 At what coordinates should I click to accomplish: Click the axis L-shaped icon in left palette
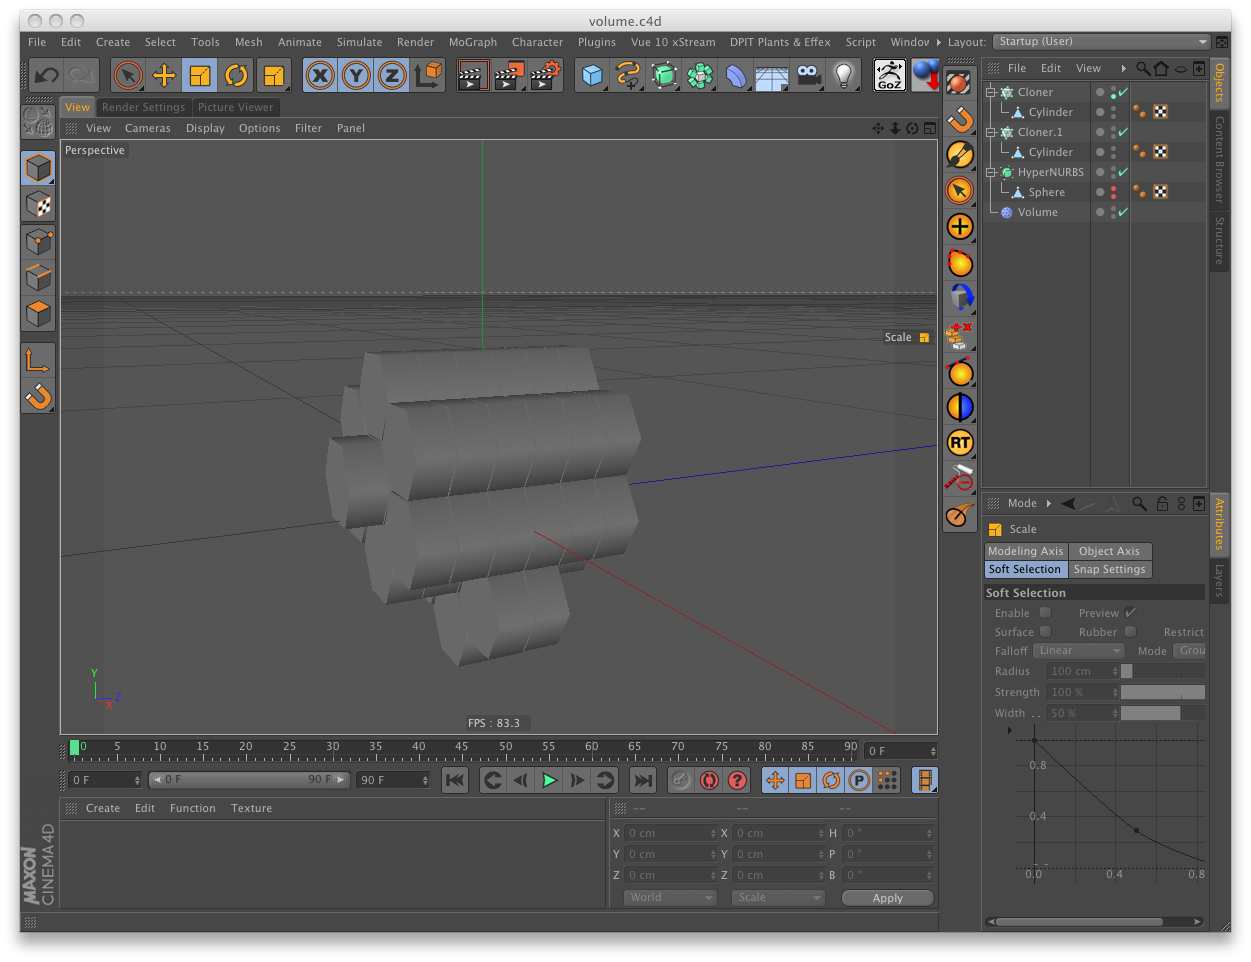pos(38,360)
